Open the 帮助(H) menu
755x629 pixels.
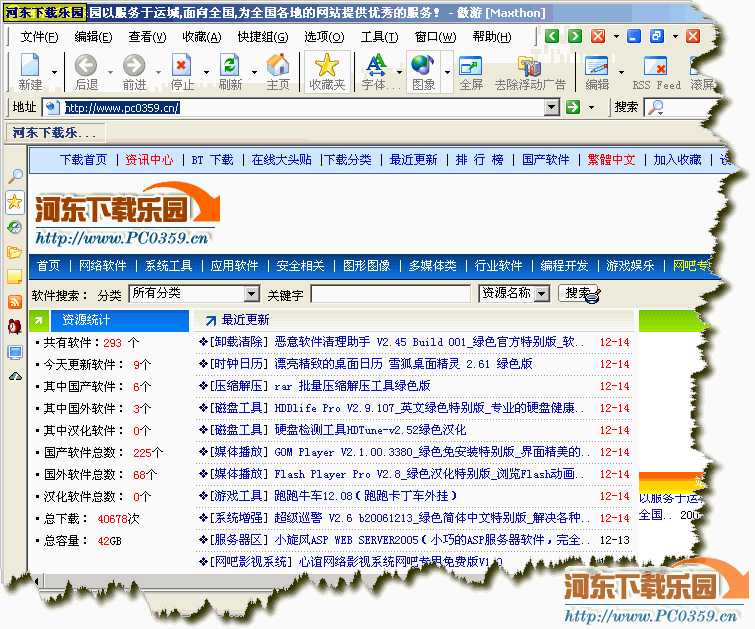click(x=492, y=37)
